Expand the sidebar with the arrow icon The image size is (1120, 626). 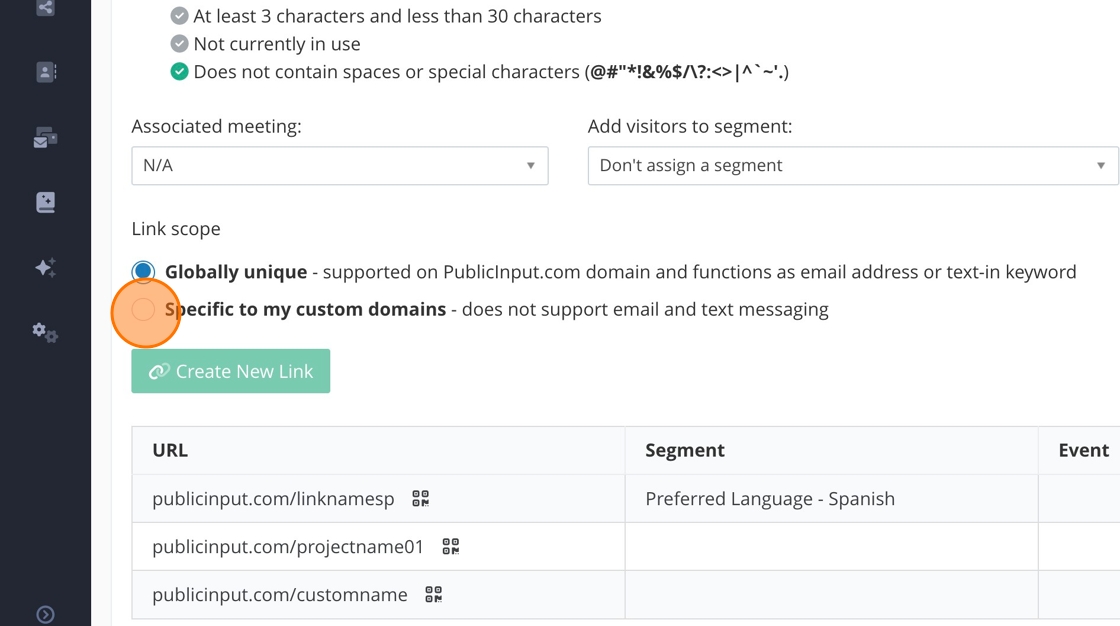point(45,614)
